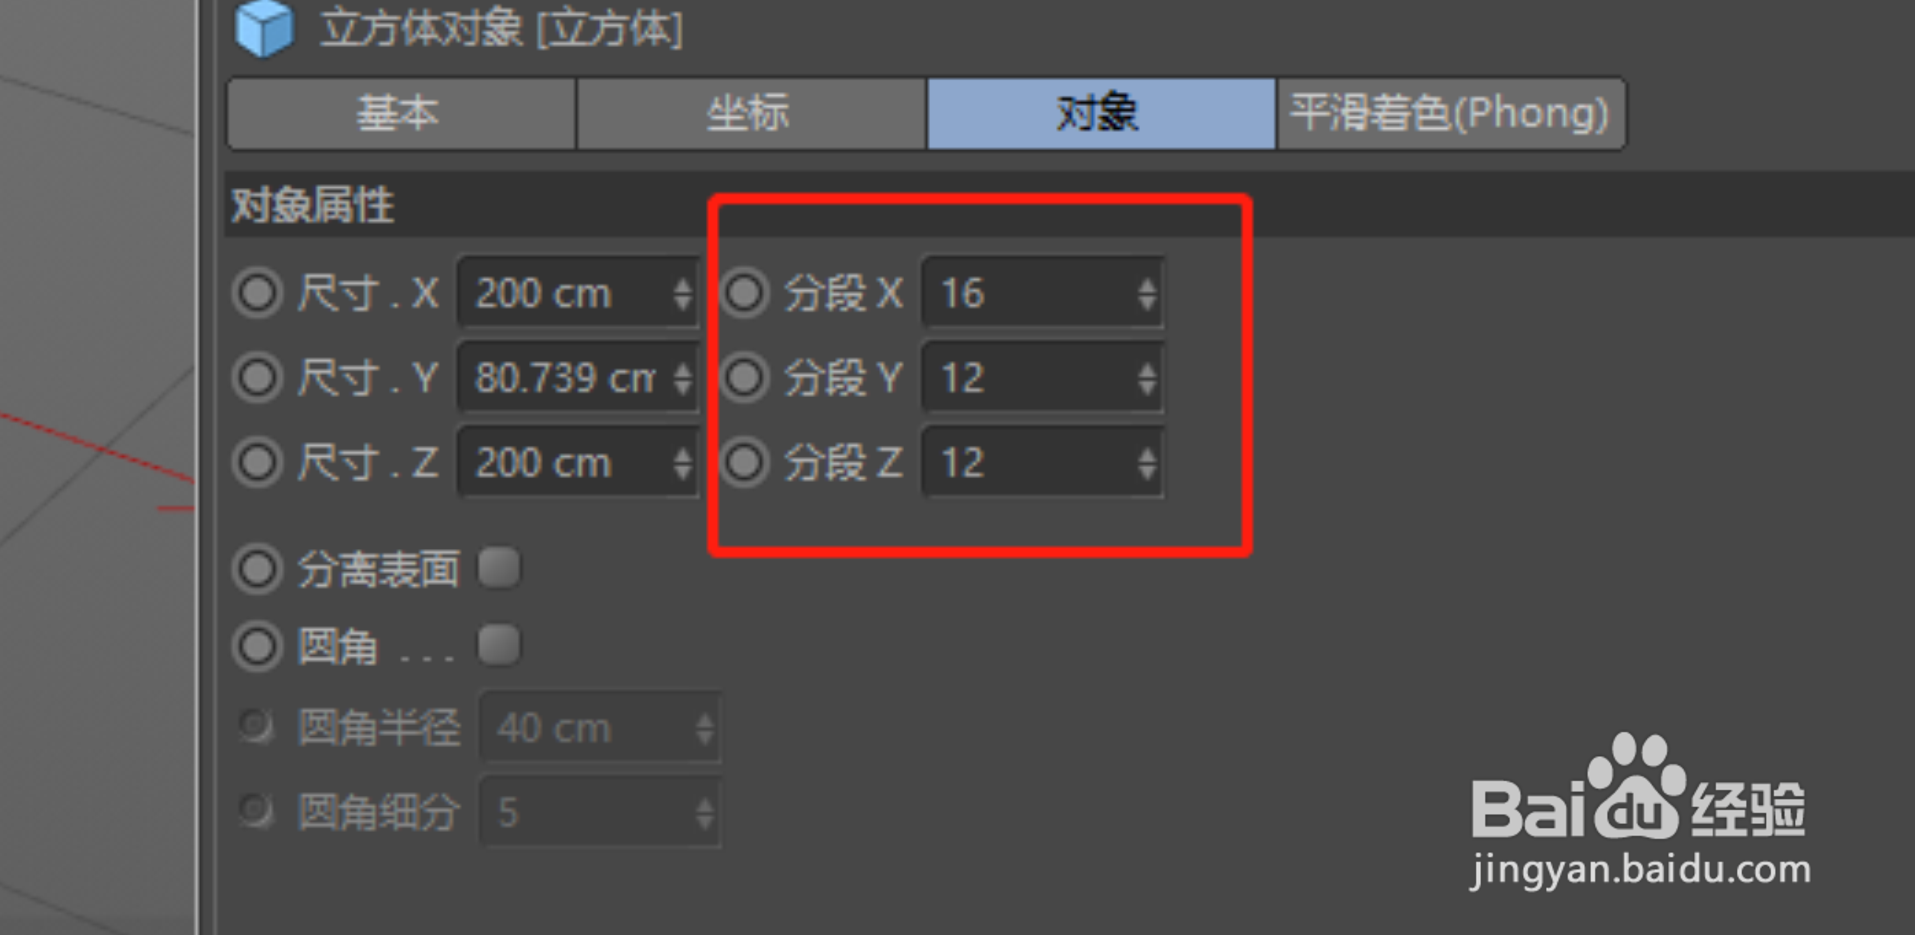Screen dimensions: 1915x935
Task: Enable the 圆角 checkbox
Action: tap(499, 645)
